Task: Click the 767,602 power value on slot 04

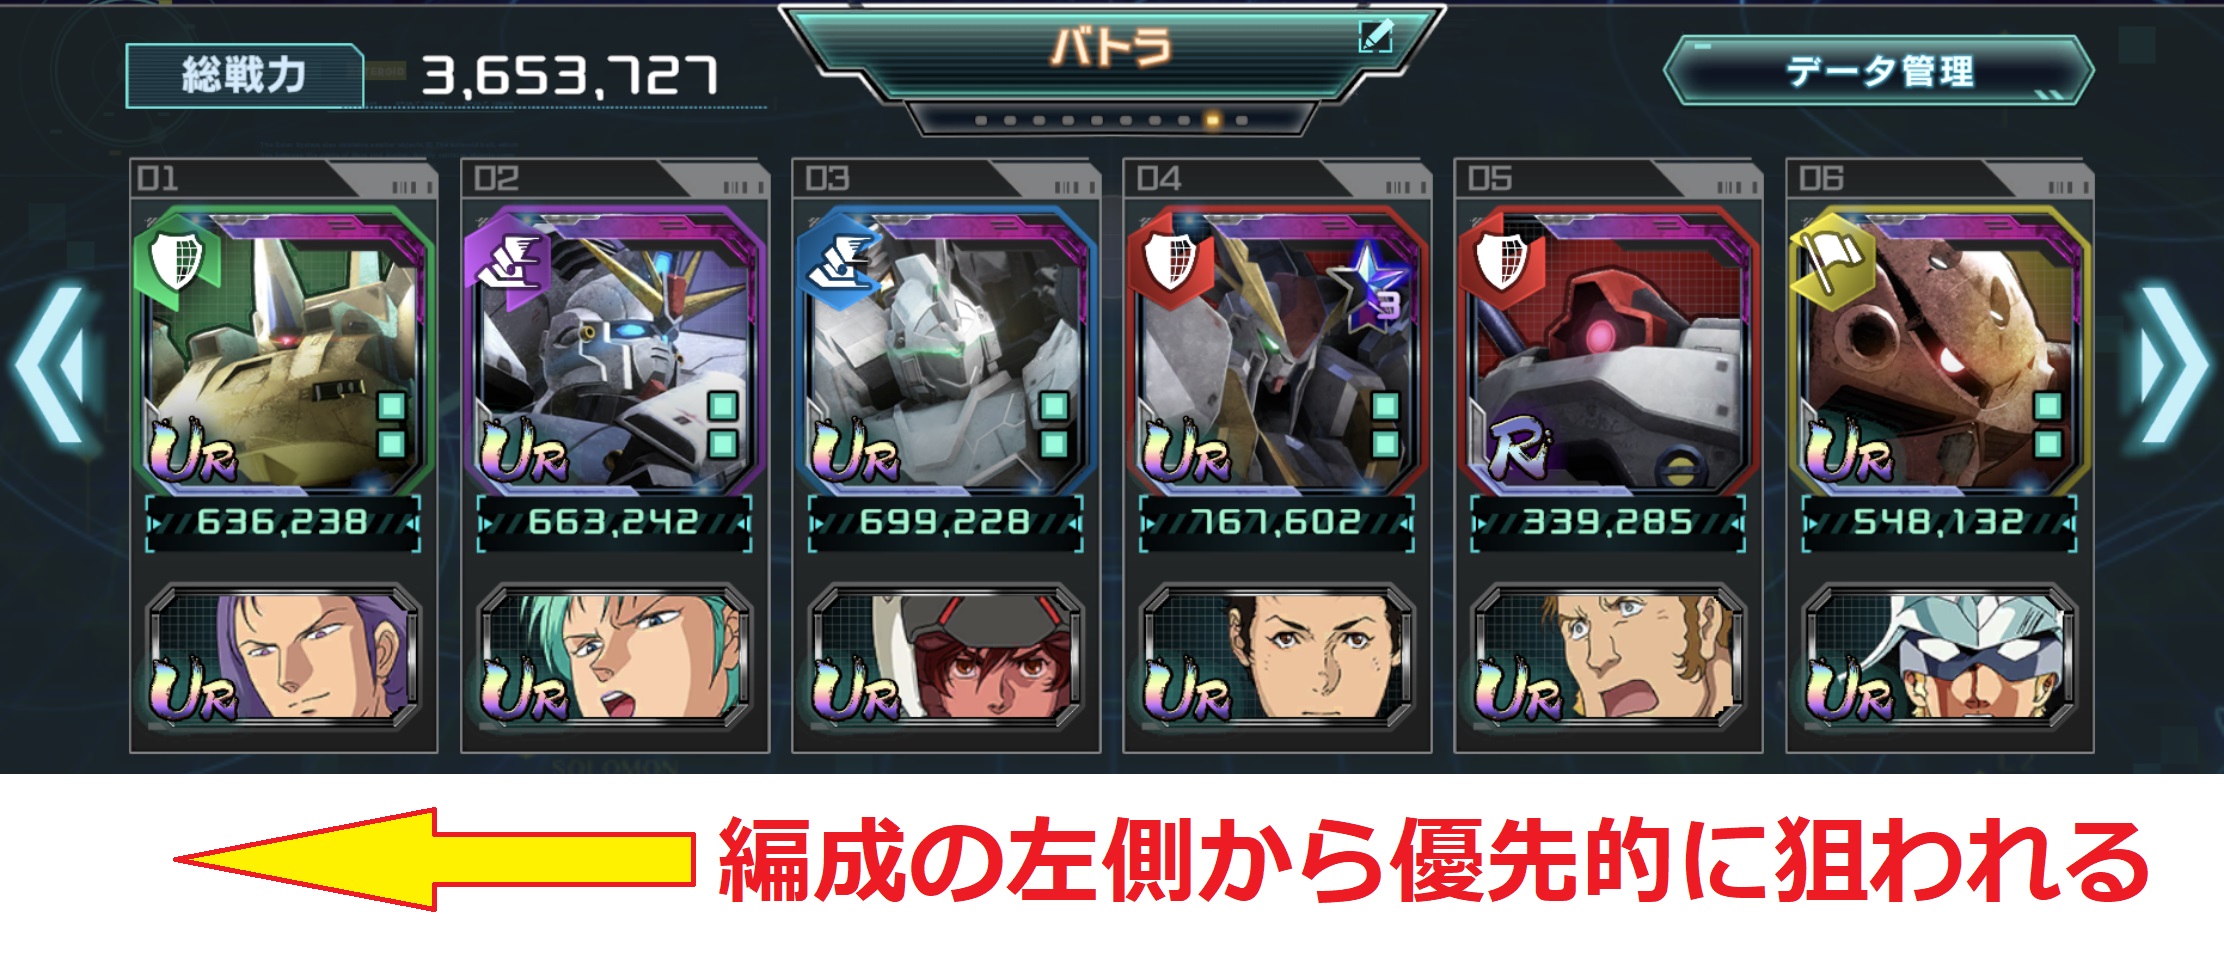Action: (x=1277, y=522)
